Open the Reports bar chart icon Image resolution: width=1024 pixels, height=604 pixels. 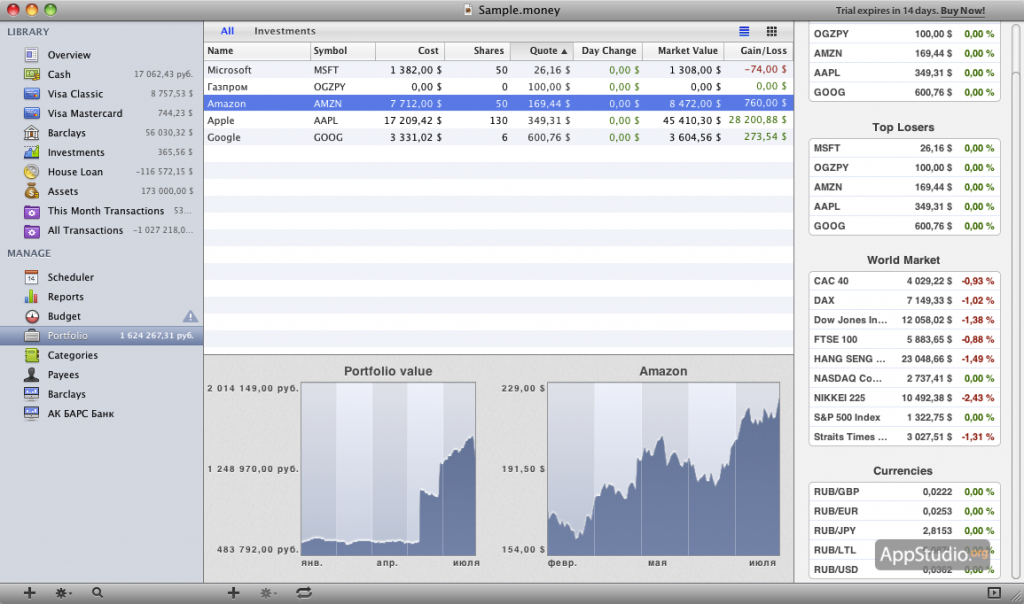pos(31,296)
